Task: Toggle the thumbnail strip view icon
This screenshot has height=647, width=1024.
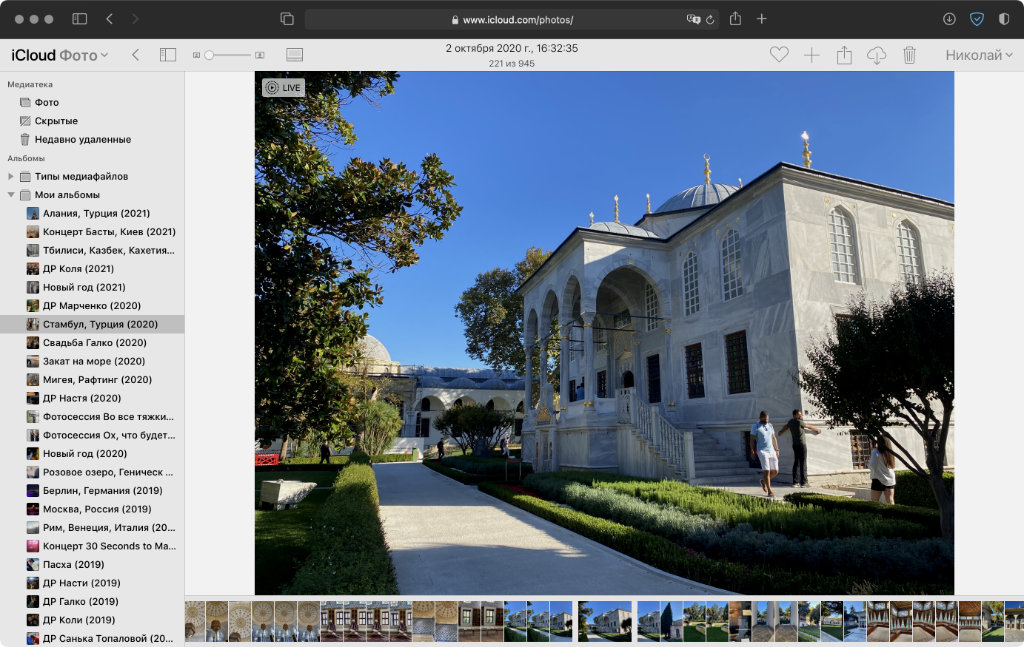Action: point(295,55)
